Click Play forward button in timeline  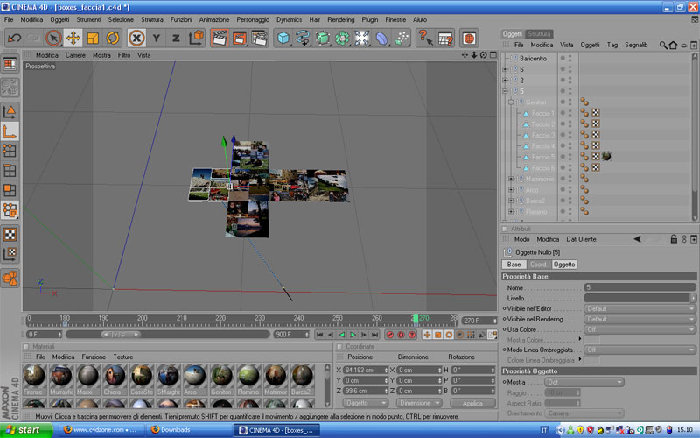353,334
